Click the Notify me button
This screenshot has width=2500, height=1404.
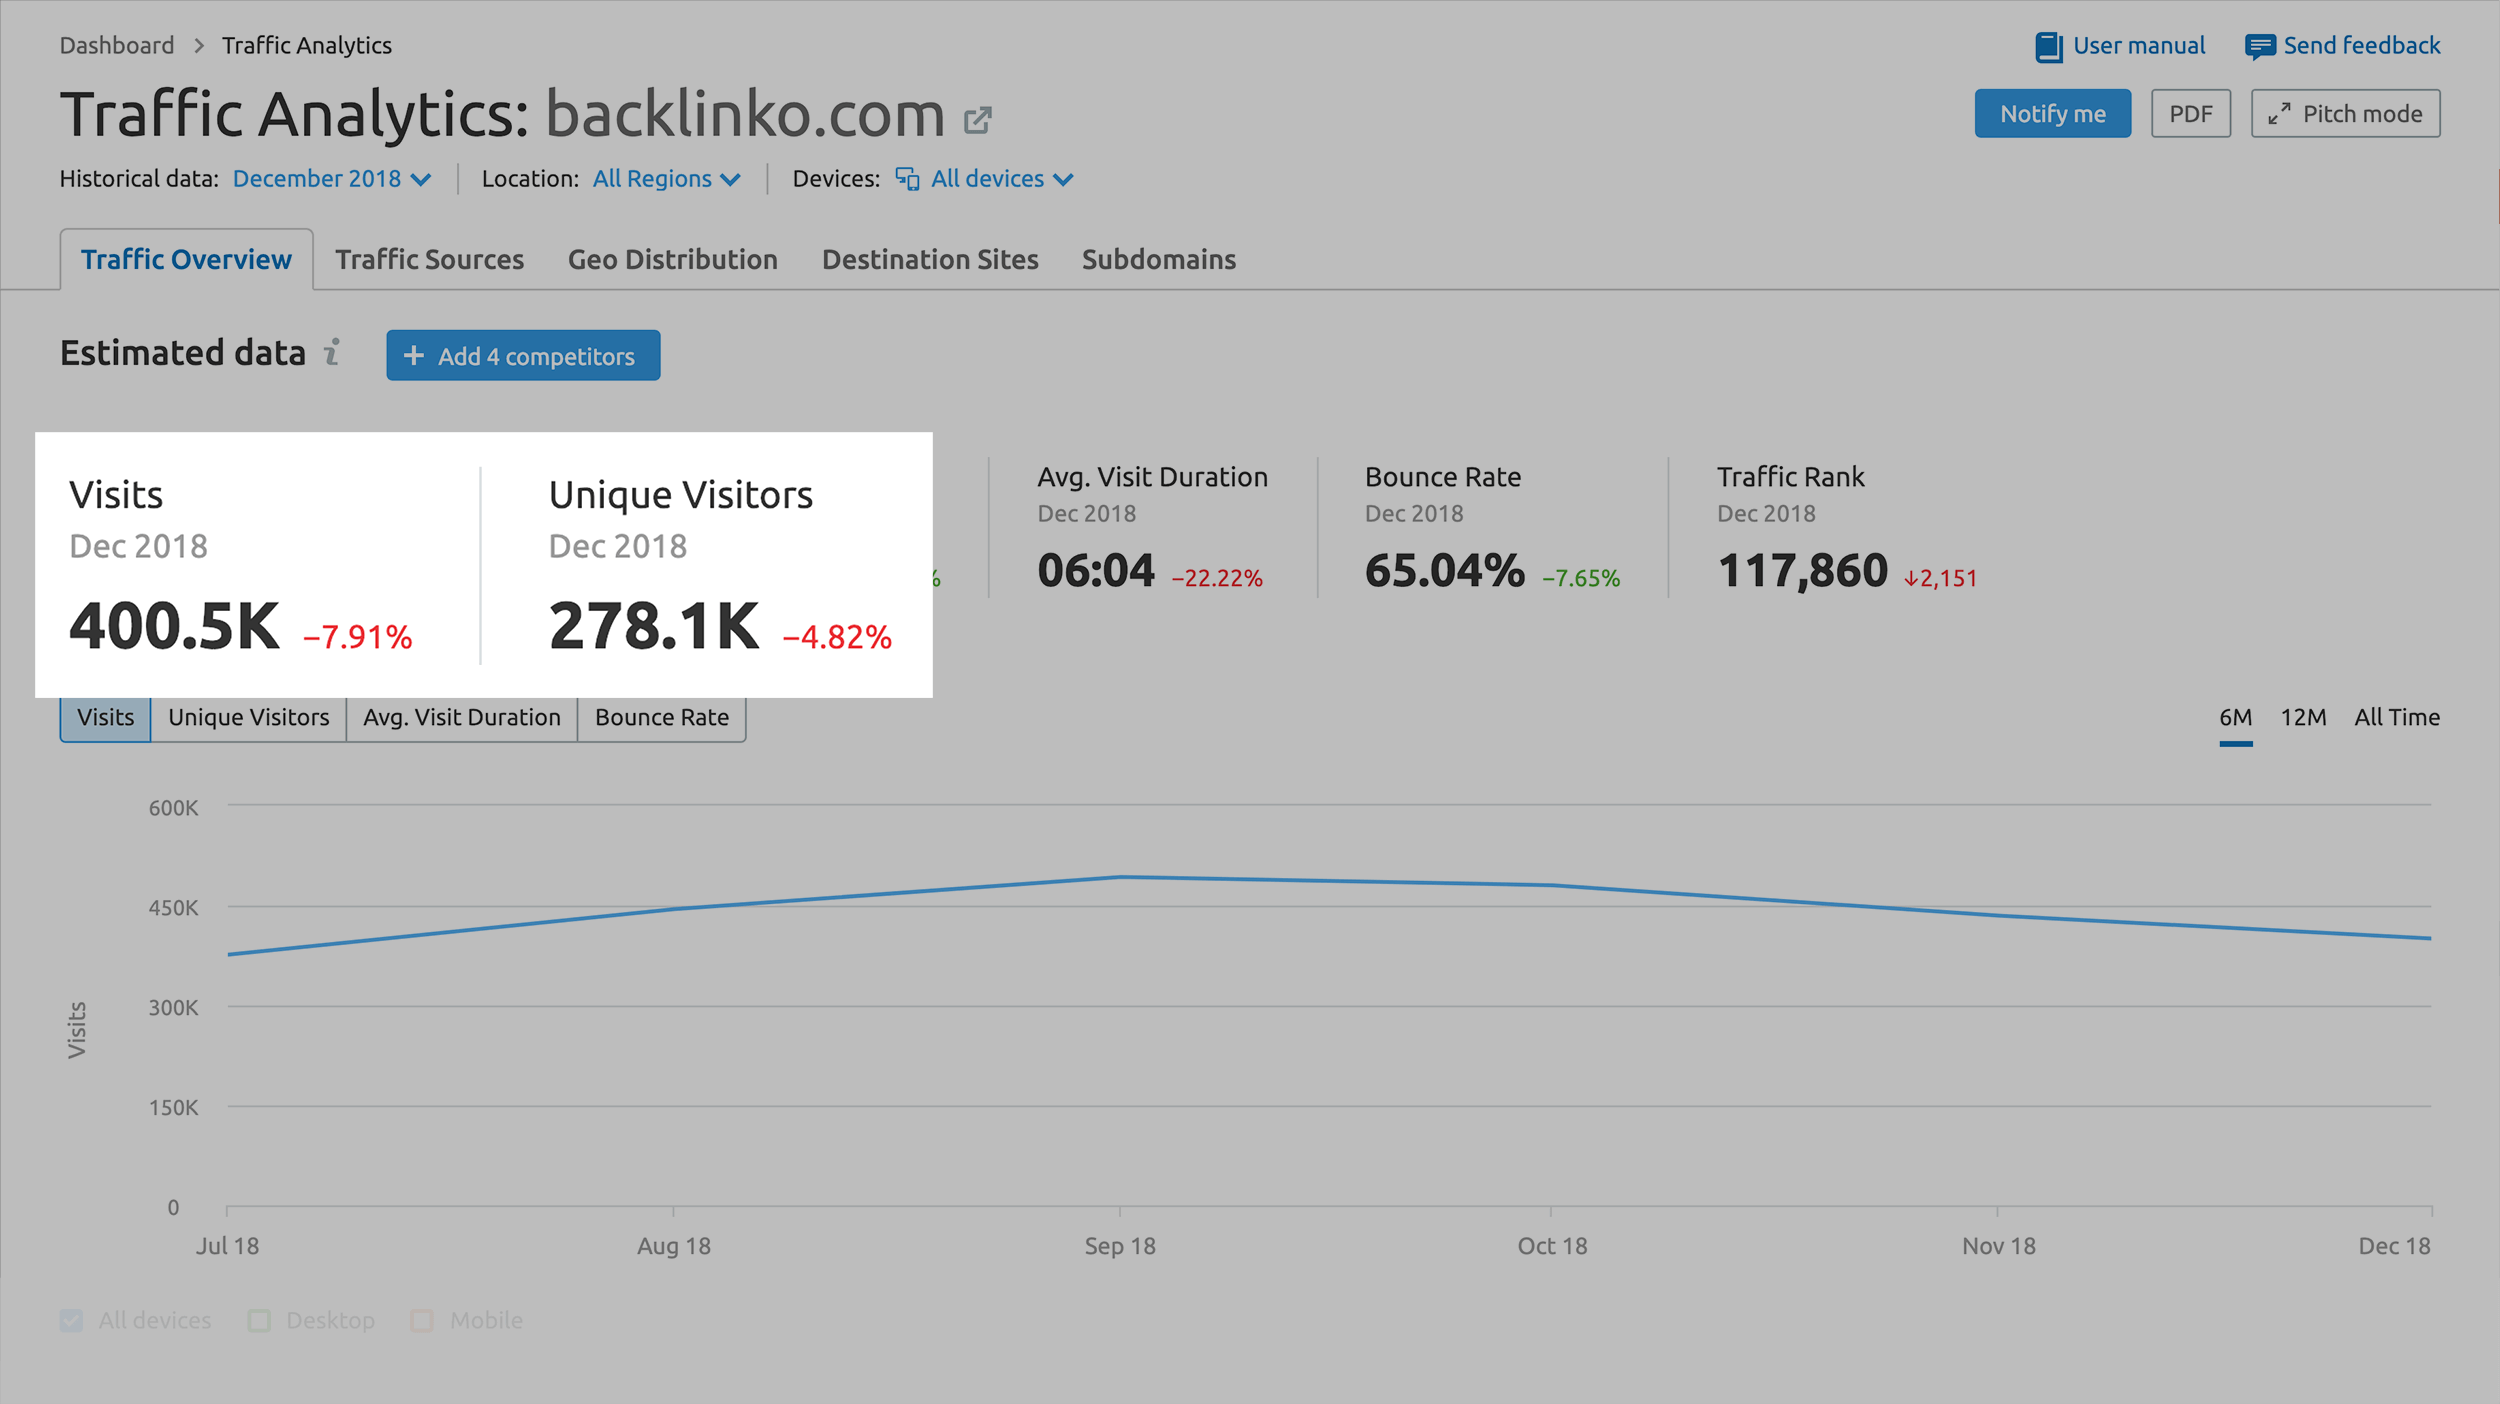(2055, 112)
